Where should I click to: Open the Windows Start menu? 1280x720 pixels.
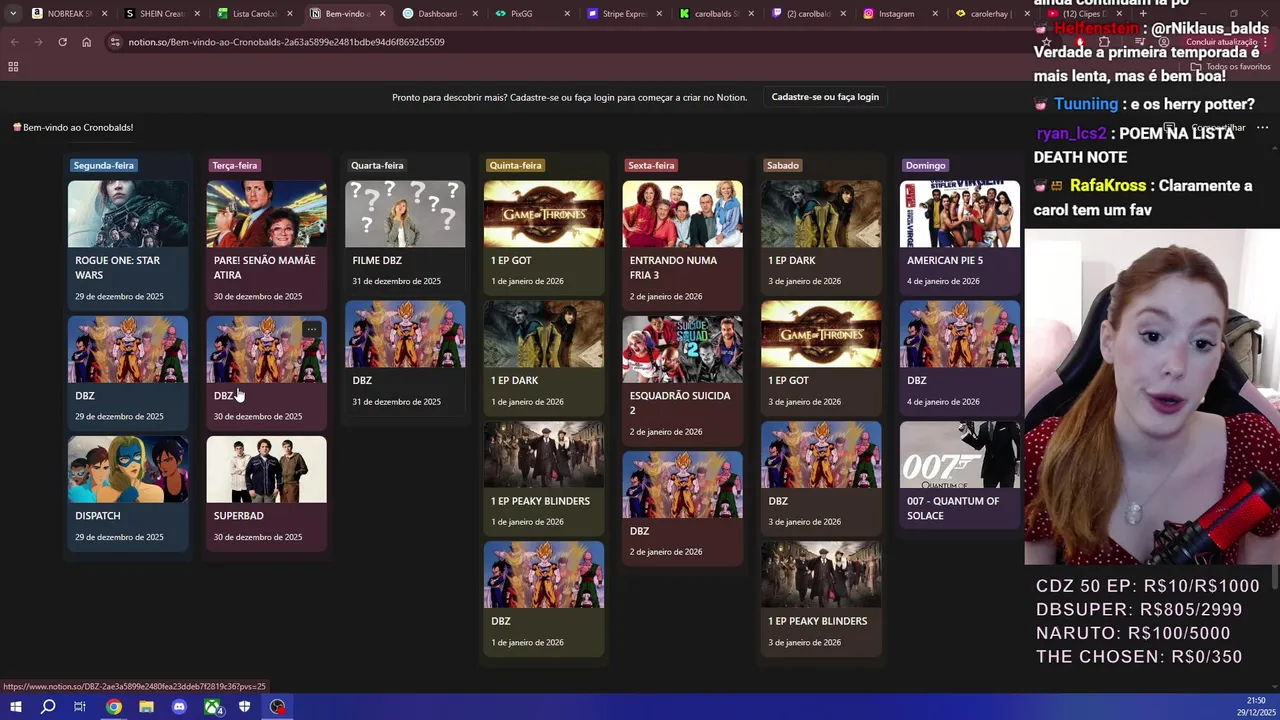click(x=15, y=707)
